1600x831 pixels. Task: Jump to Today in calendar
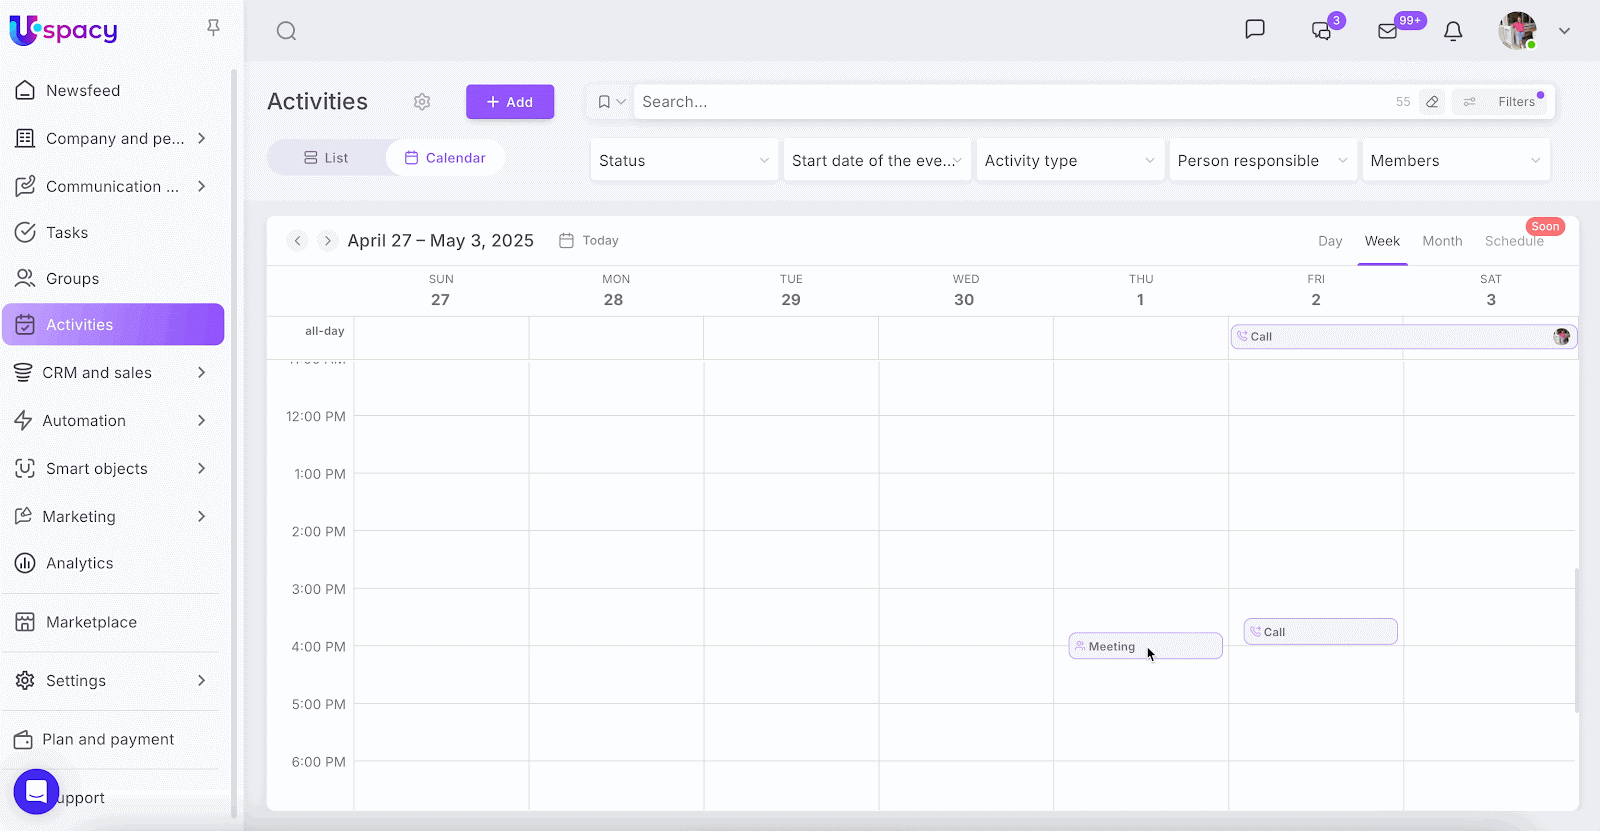[x=589, y=241]
